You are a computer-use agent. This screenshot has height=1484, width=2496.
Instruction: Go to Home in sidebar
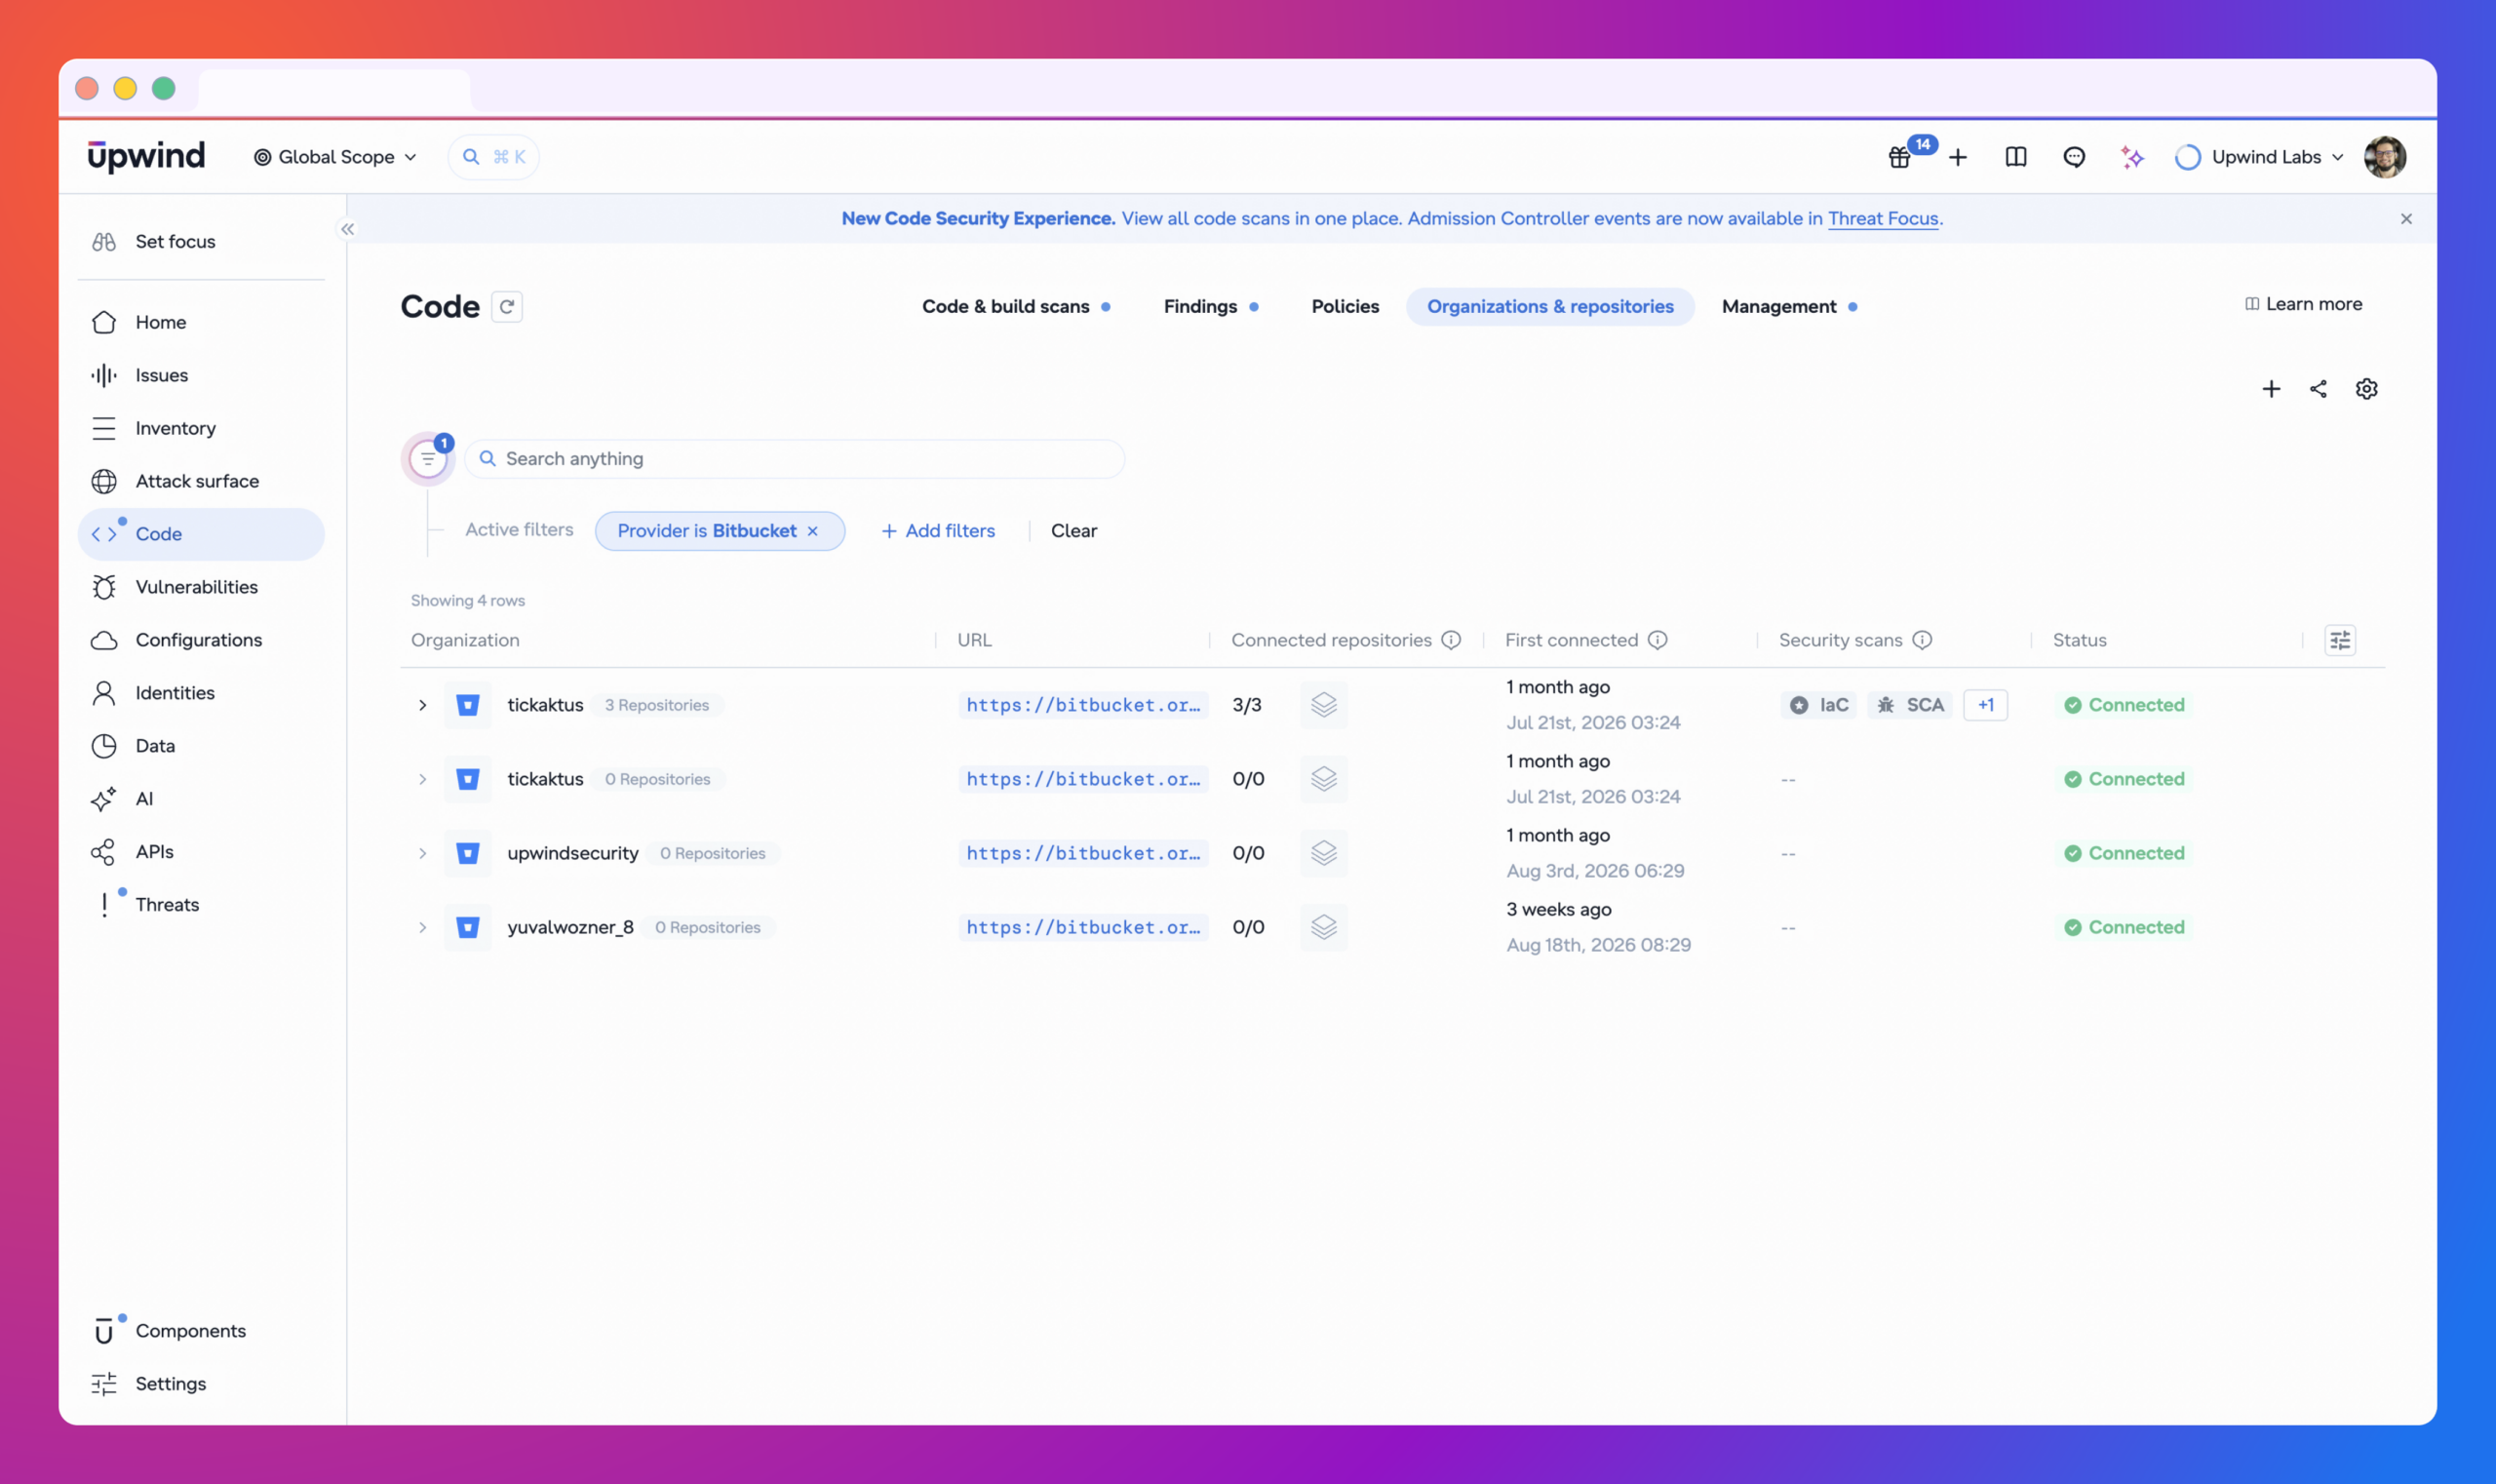(201, 322)
